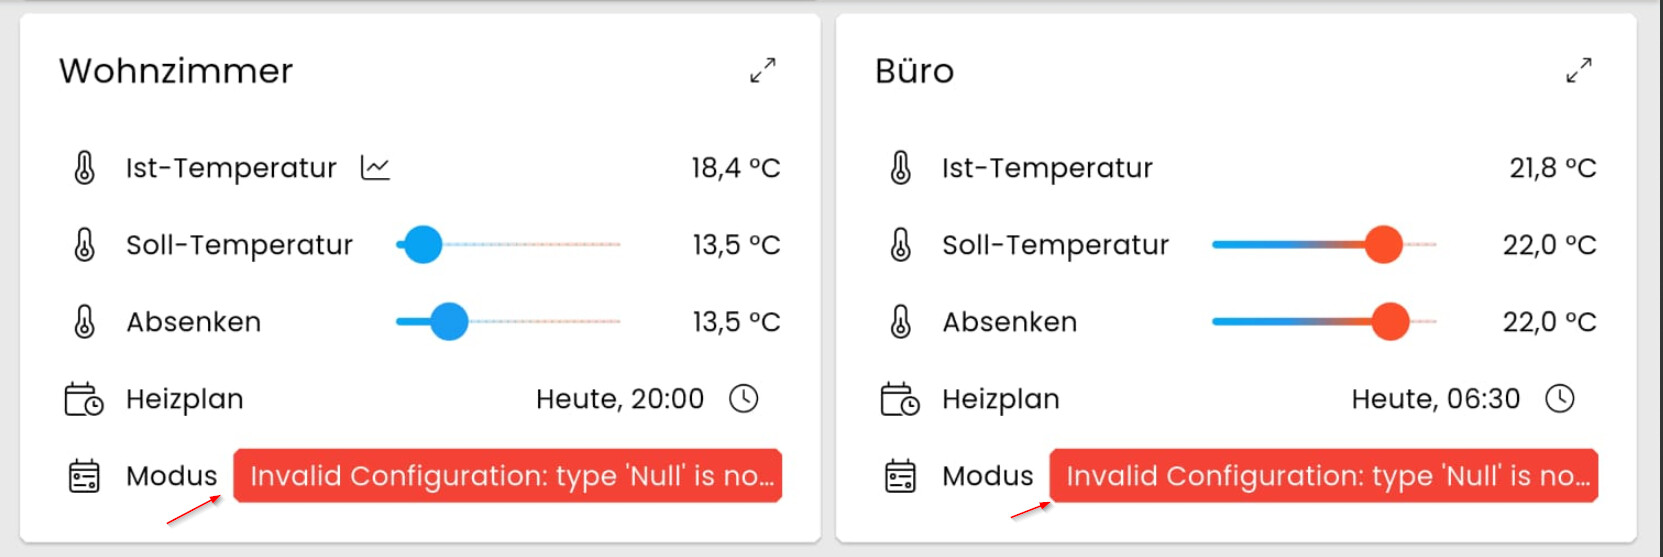
Task: Open the Wohnzimmer Heizplan clock icon
Action: [x=743, y=399]
